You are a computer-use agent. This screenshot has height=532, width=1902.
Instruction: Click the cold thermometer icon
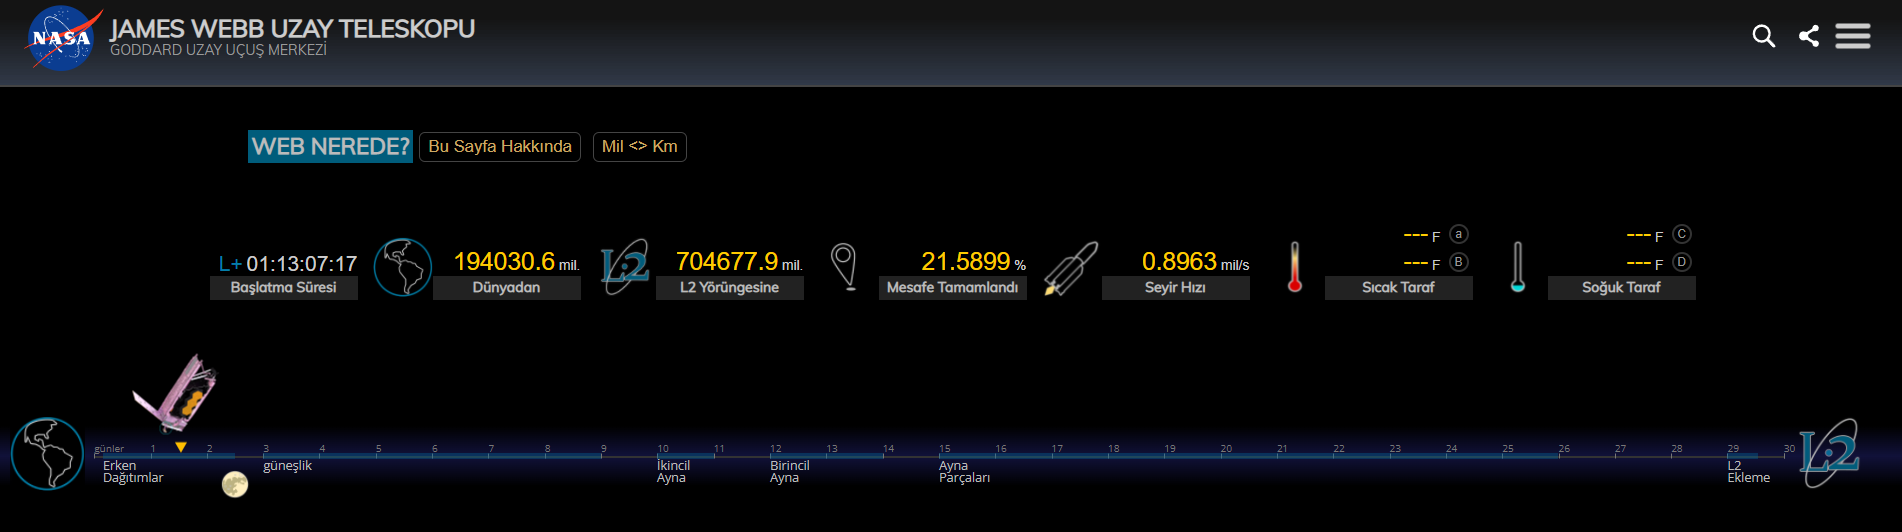tap(1518, 267)
